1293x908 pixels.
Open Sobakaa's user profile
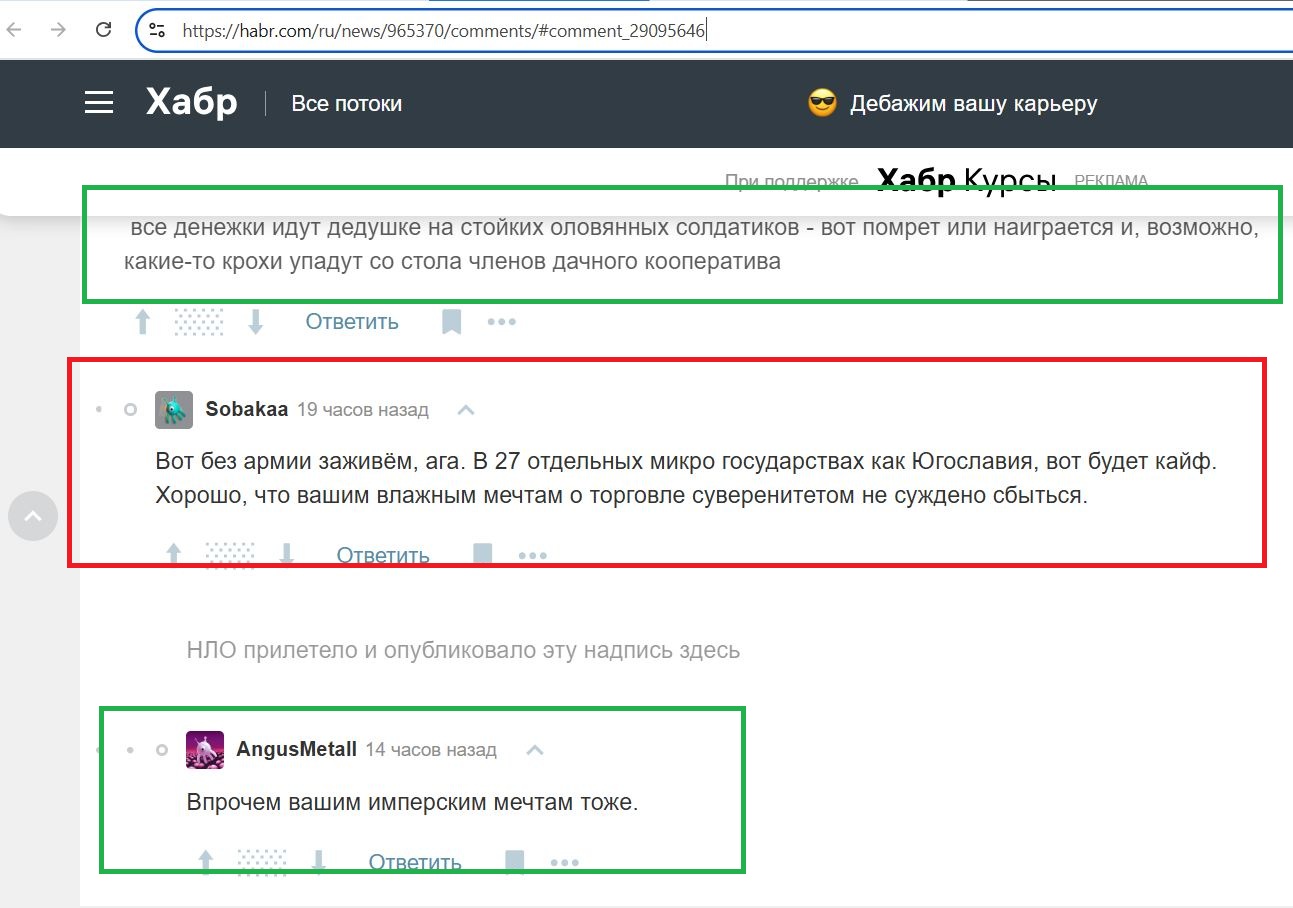[245, 408]
